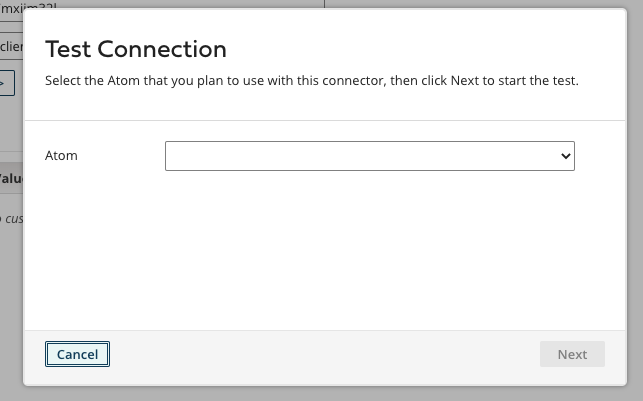The image size is (643, 401).
Task: Click the bold background column header left of dialog
Action: click(x=11, y=178)
